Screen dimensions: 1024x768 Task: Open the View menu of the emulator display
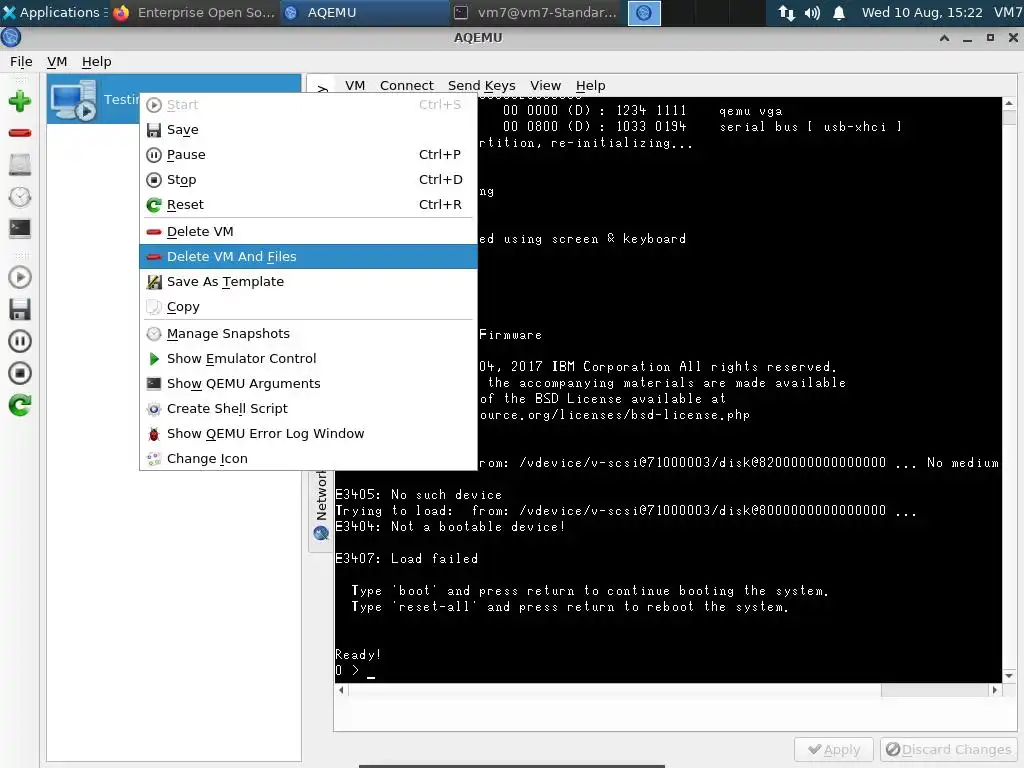(x=545, y=86)
